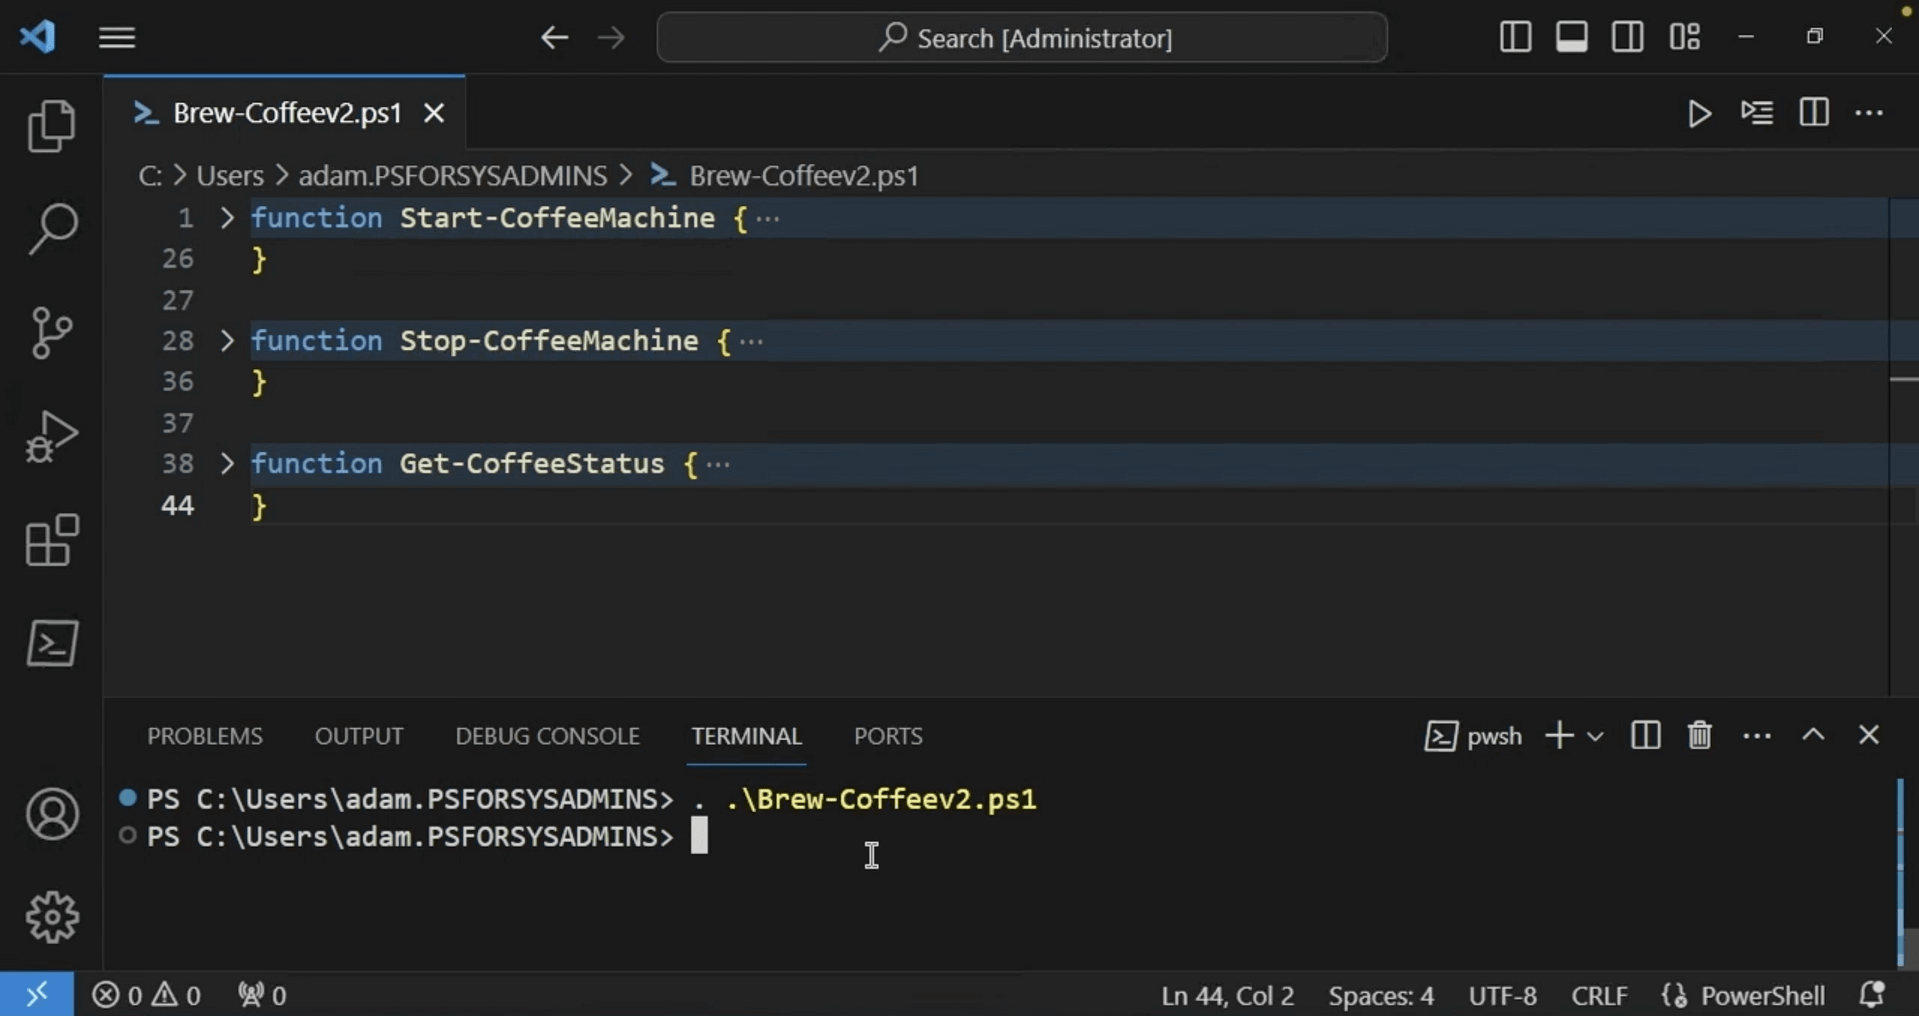Open terminal panel More Actions ellipsis
Viewport: 1919px width, 1016px height.
(1757, 736)
